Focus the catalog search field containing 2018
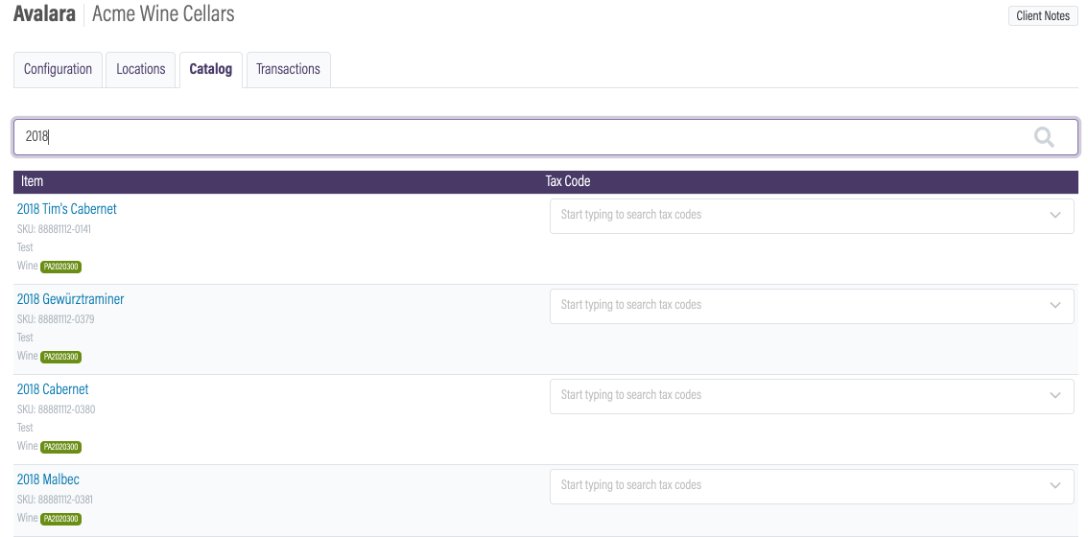 pyautogui.click(x=545, y=137)
